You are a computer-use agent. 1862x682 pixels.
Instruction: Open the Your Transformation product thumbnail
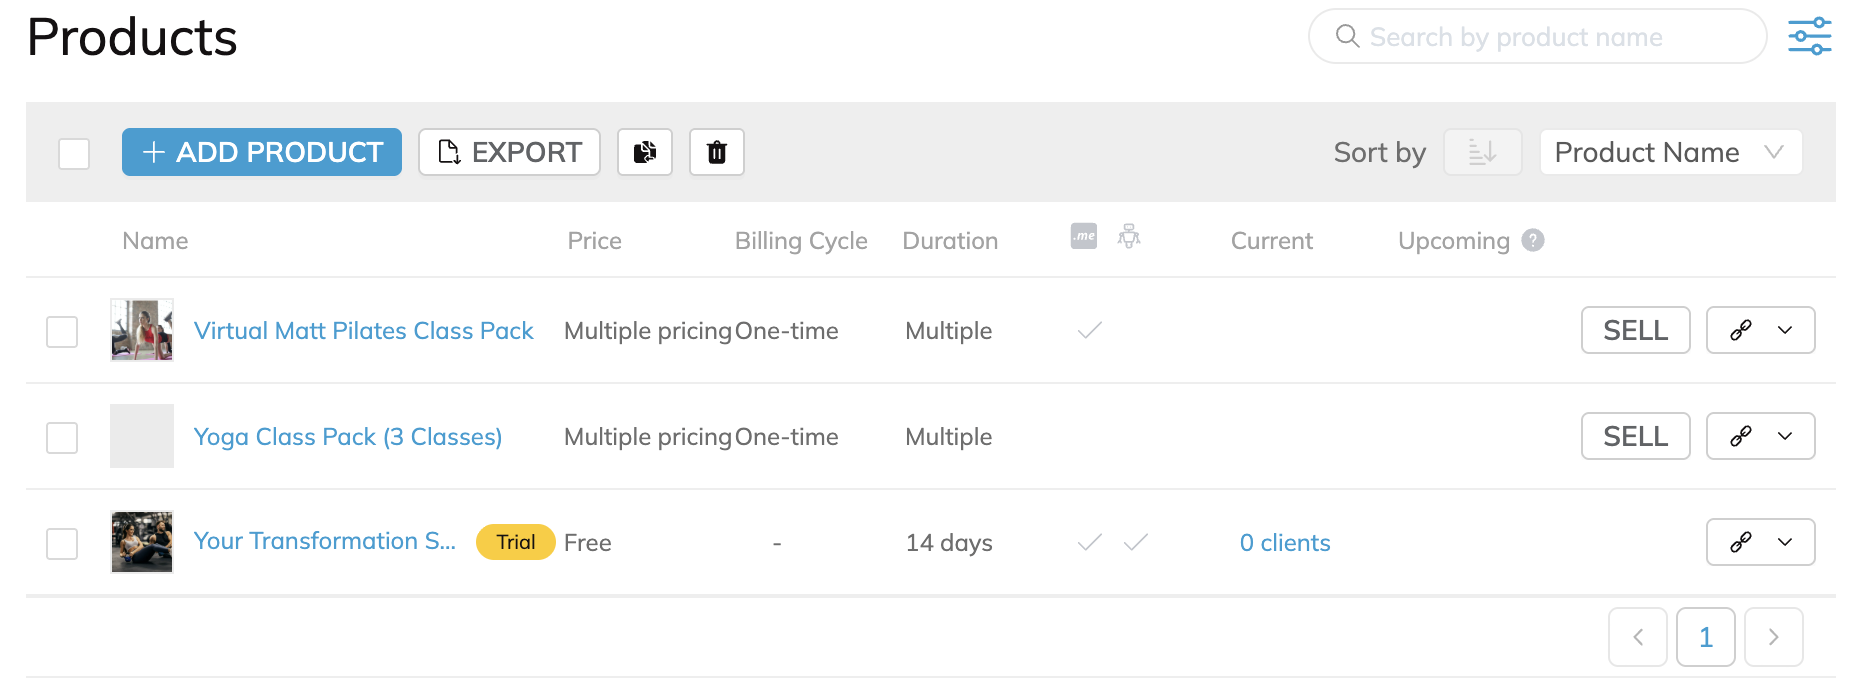pos(142,542)
